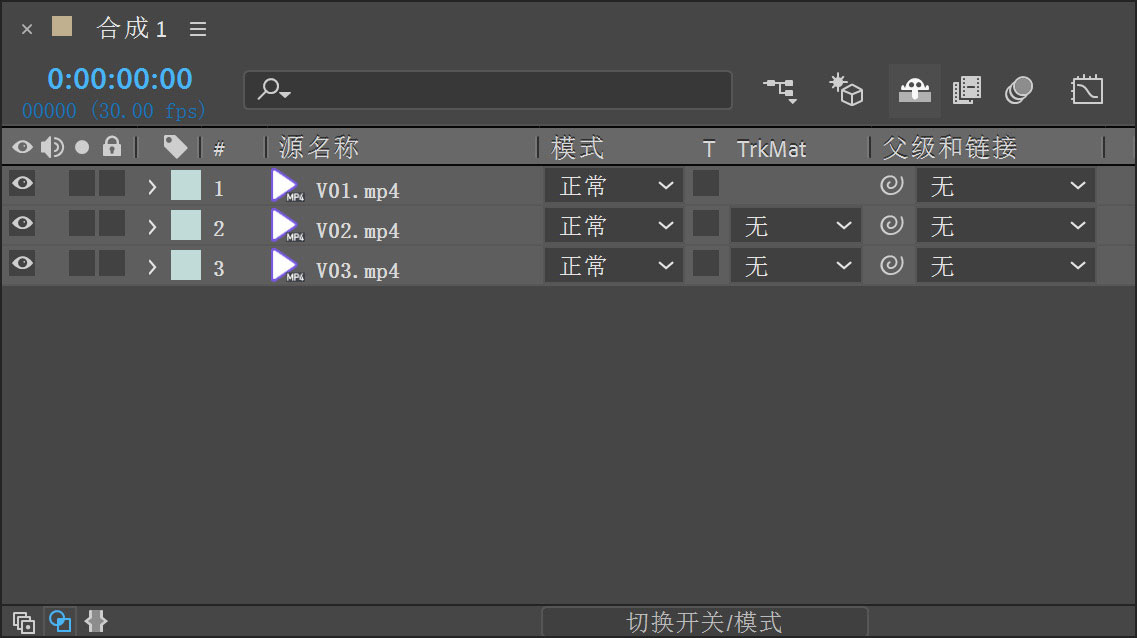This screenshot has width=1137, height=638.
Task: Hide the V01.mp4 layer
Action: coord(22,183)
